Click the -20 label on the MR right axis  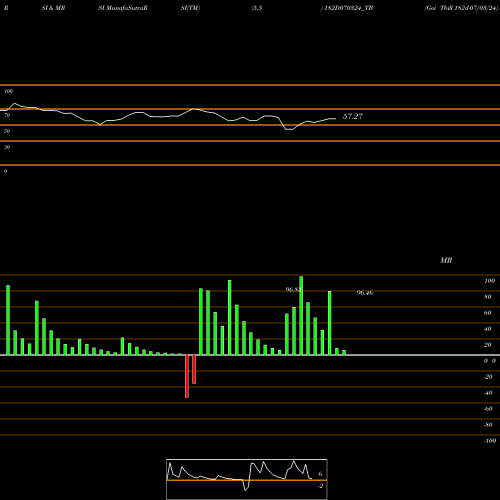[488, 377]
